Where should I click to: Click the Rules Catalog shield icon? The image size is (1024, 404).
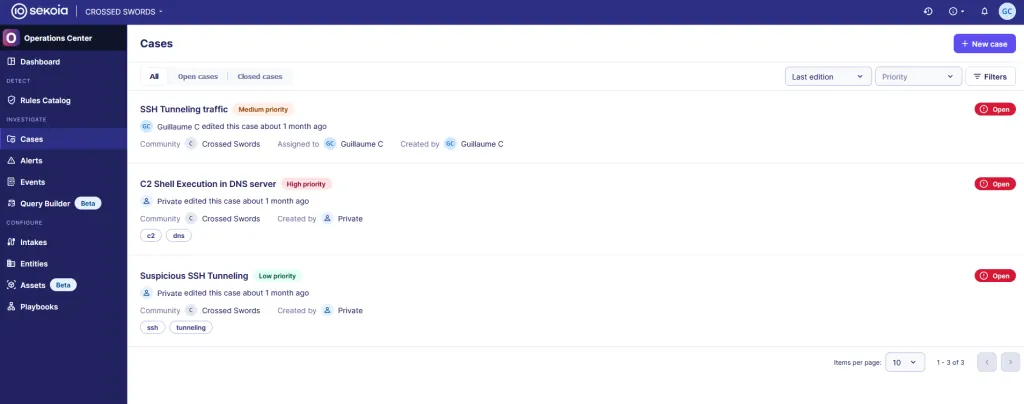point(10,101)
